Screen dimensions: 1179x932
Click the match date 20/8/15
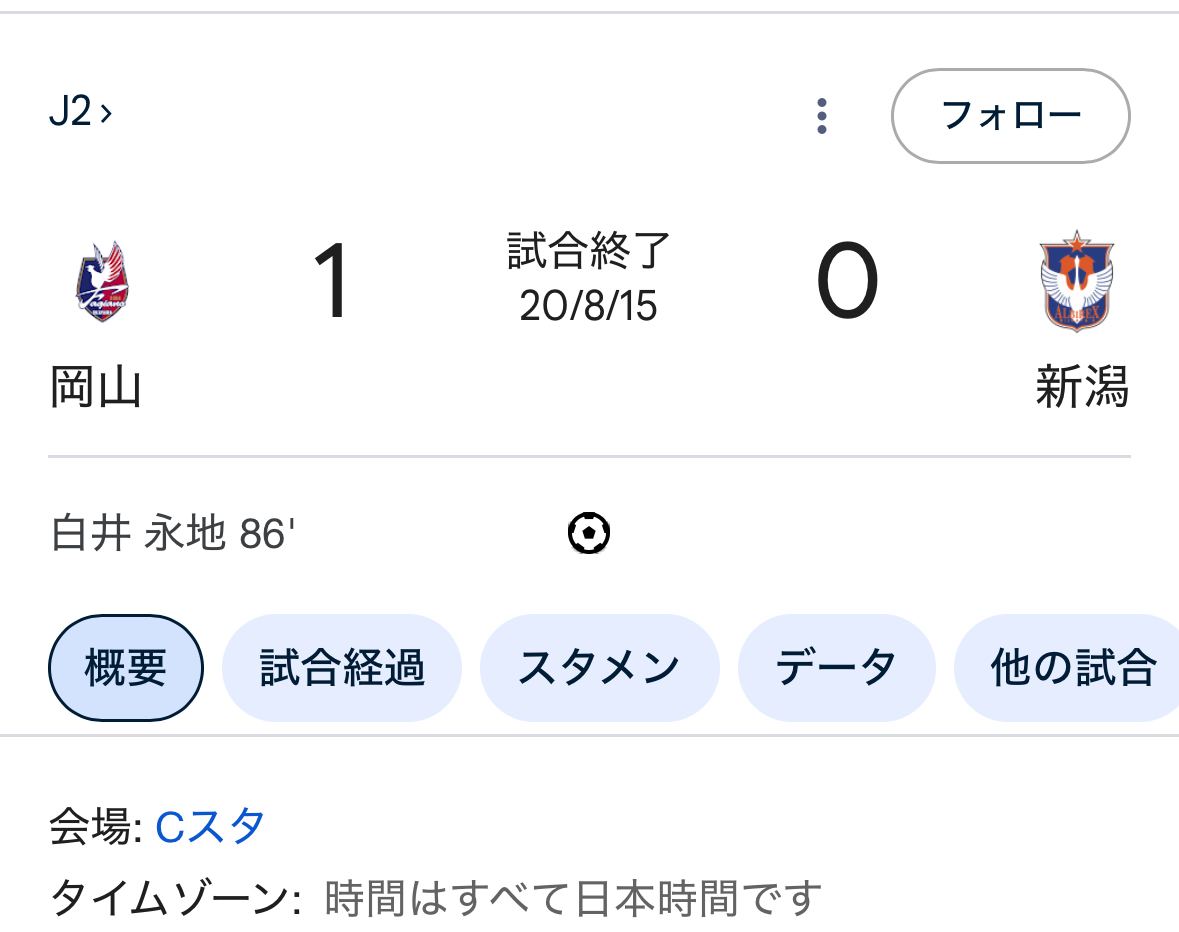point(588,305)
